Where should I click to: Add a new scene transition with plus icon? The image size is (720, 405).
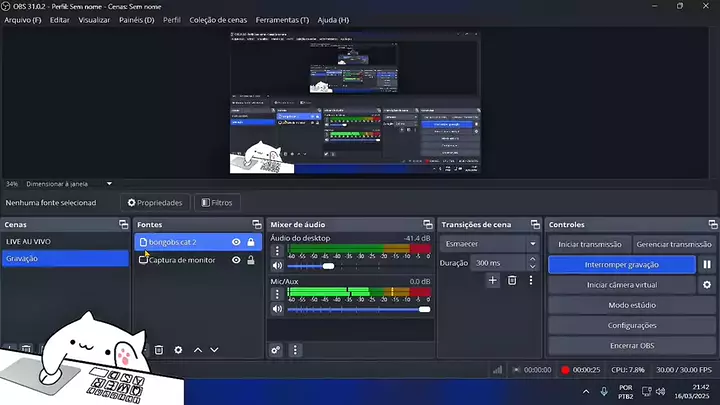[492, 281]
